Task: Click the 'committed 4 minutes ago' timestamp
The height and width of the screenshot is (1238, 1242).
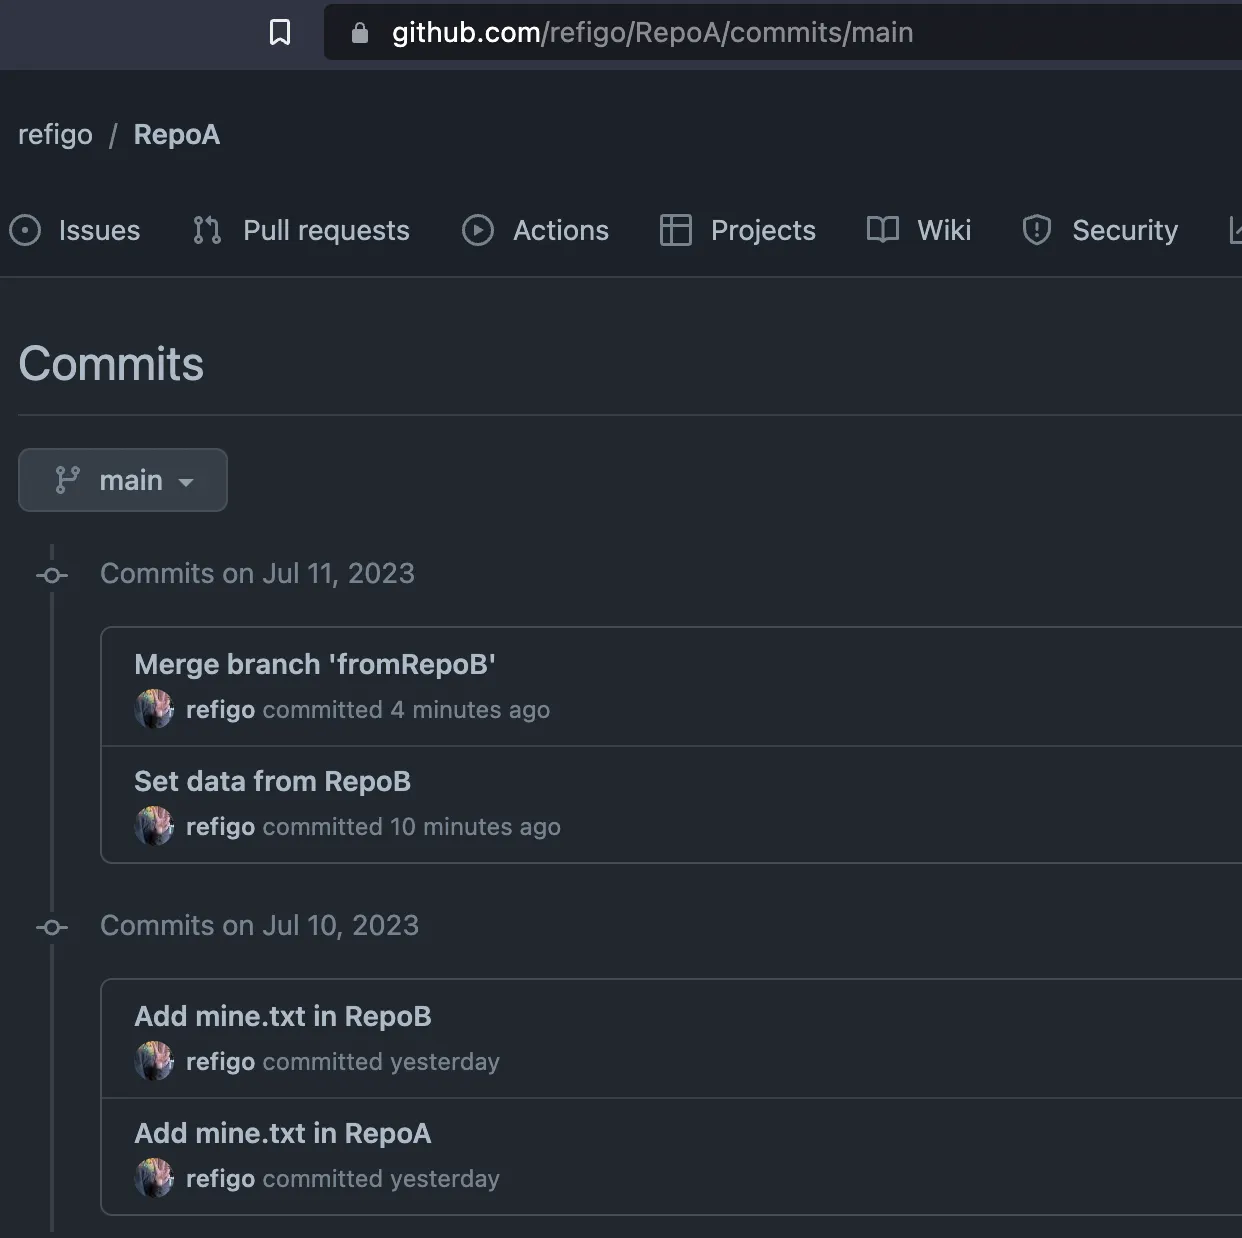Action: [406, 710]
